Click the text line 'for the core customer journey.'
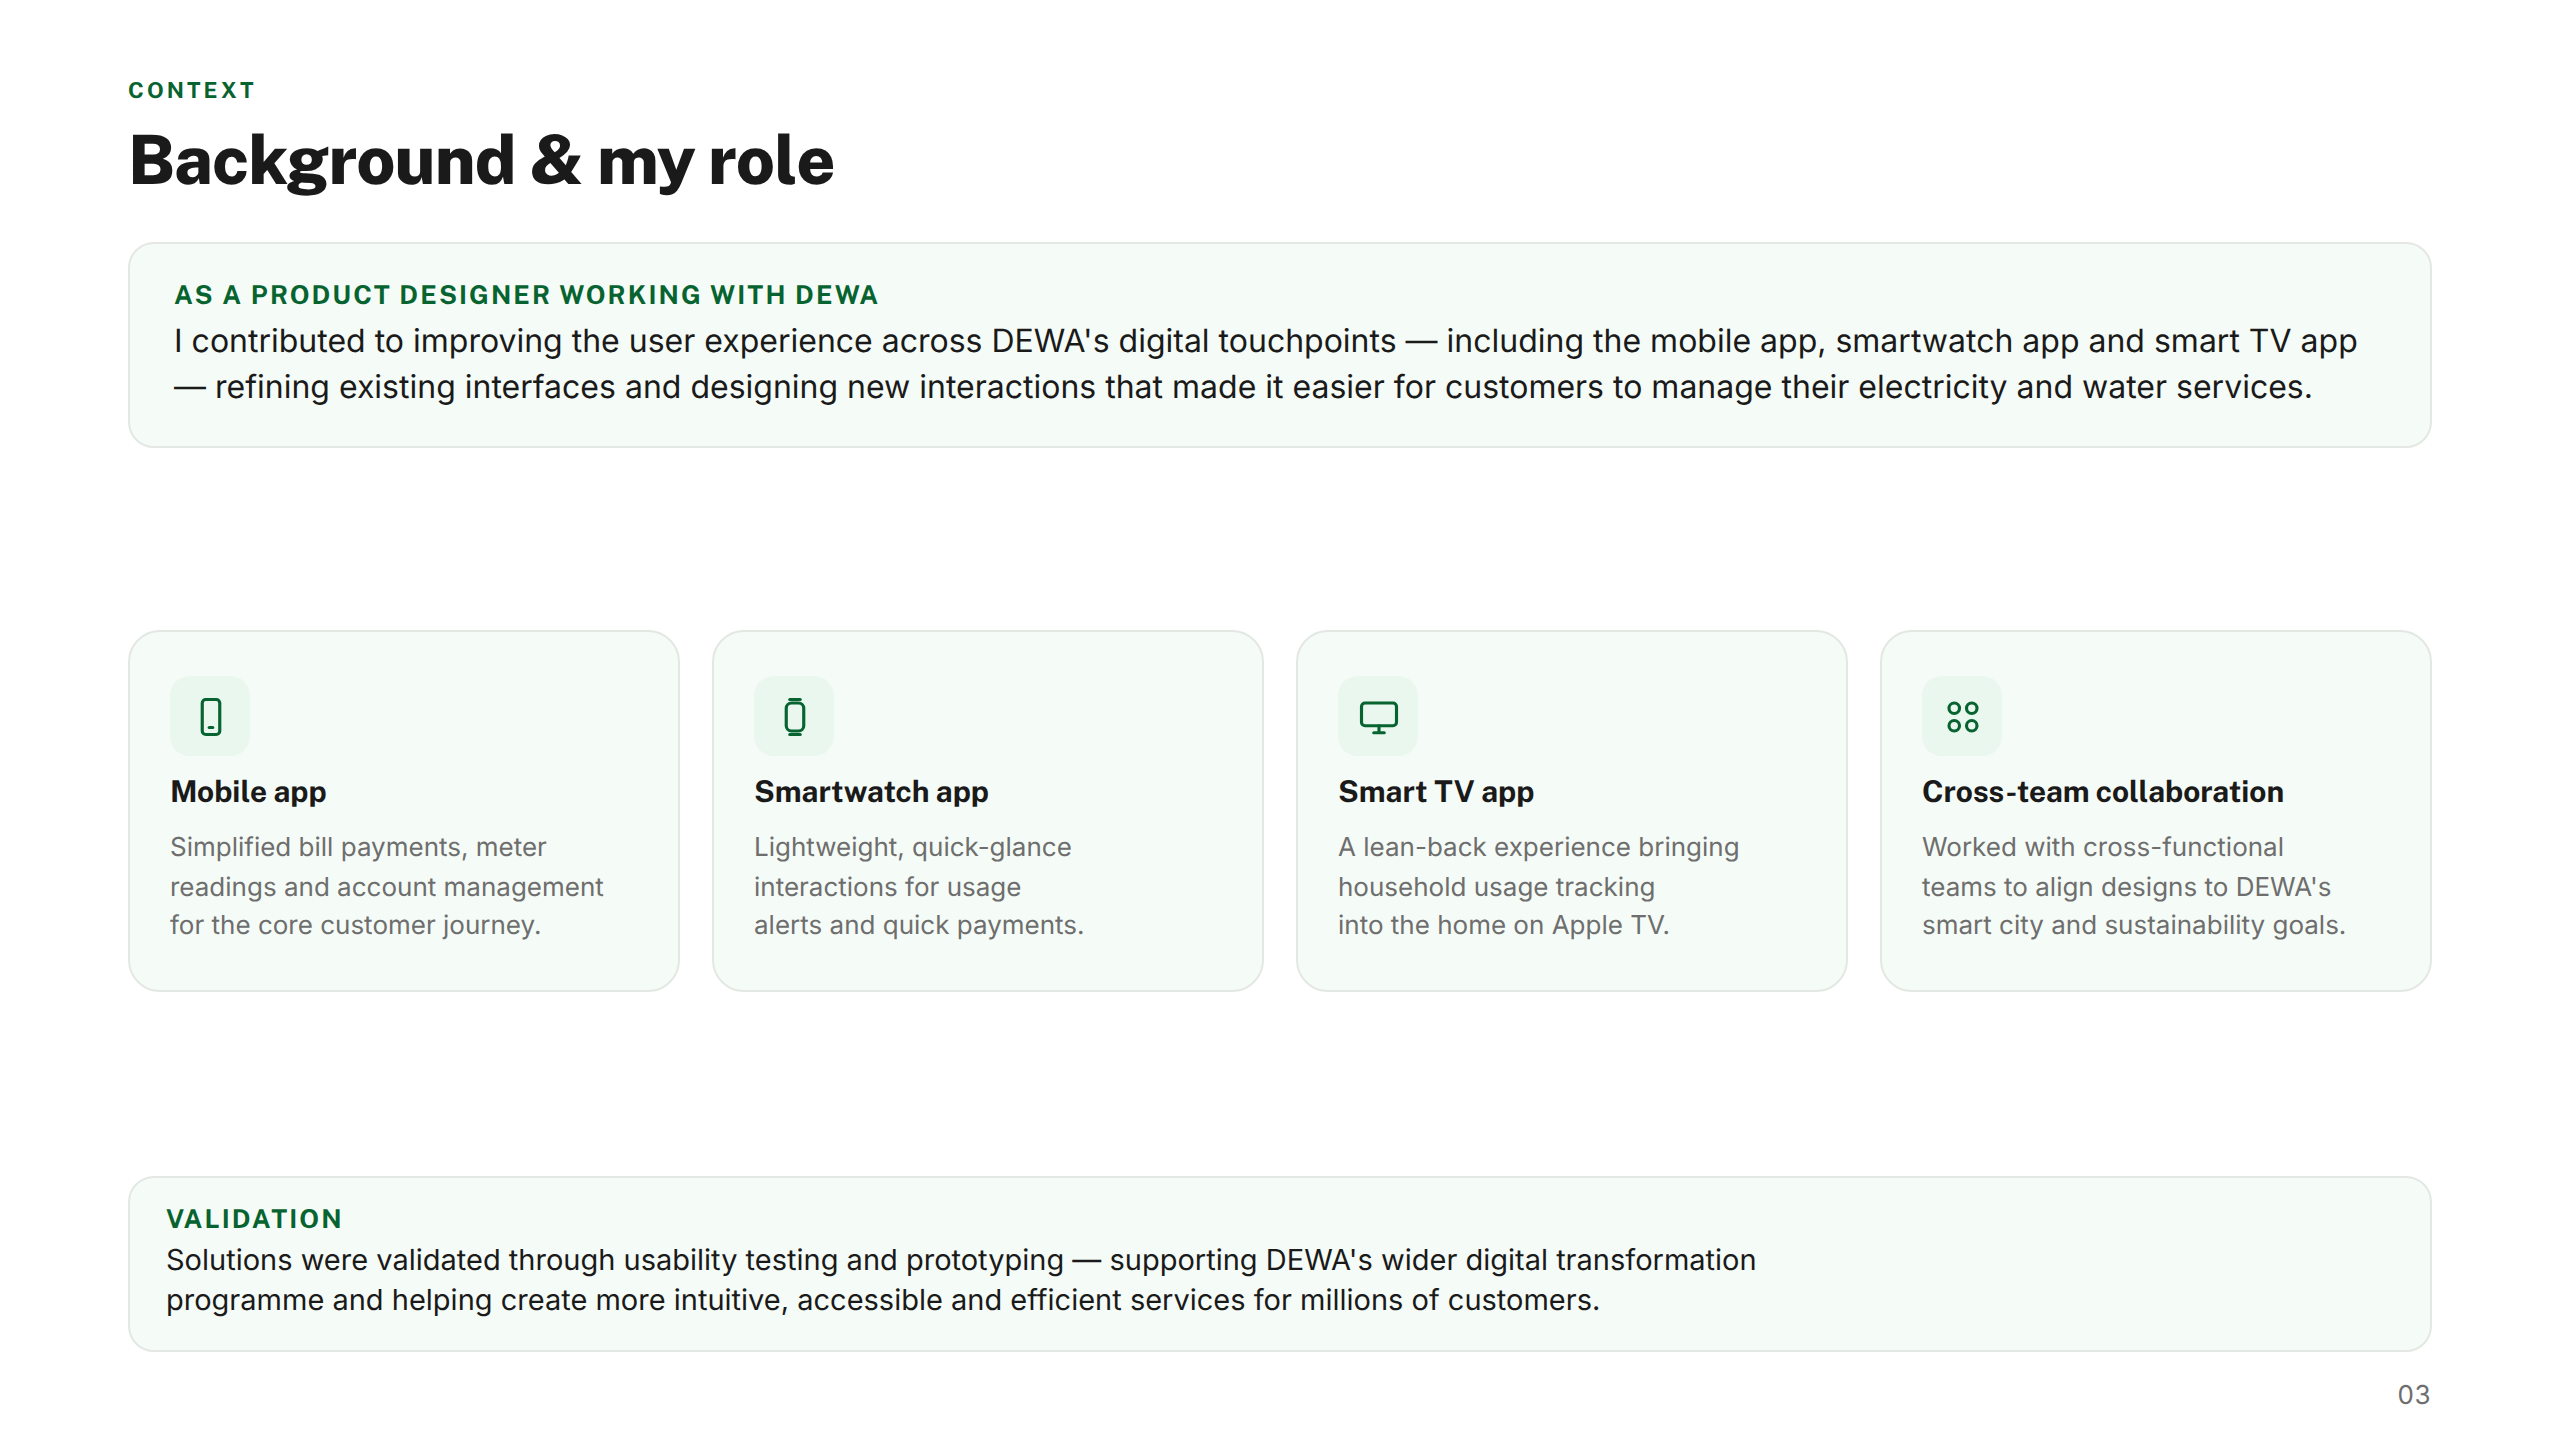 pyautogui.click(x=355, y=925)
